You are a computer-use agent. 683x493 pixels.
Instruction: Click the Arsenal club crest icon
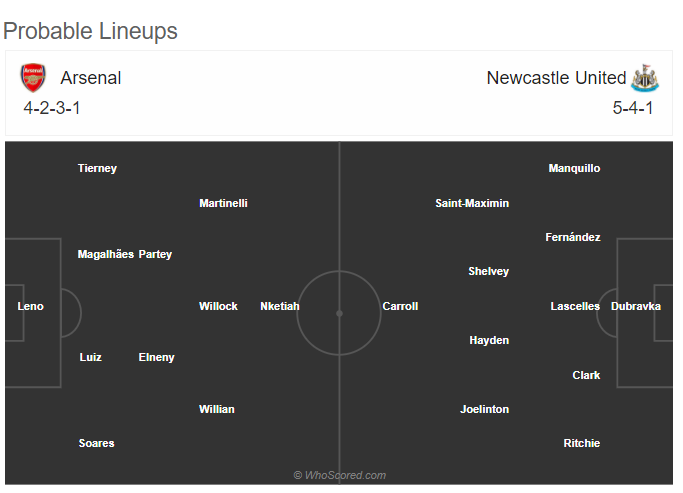tap(33, 78)
